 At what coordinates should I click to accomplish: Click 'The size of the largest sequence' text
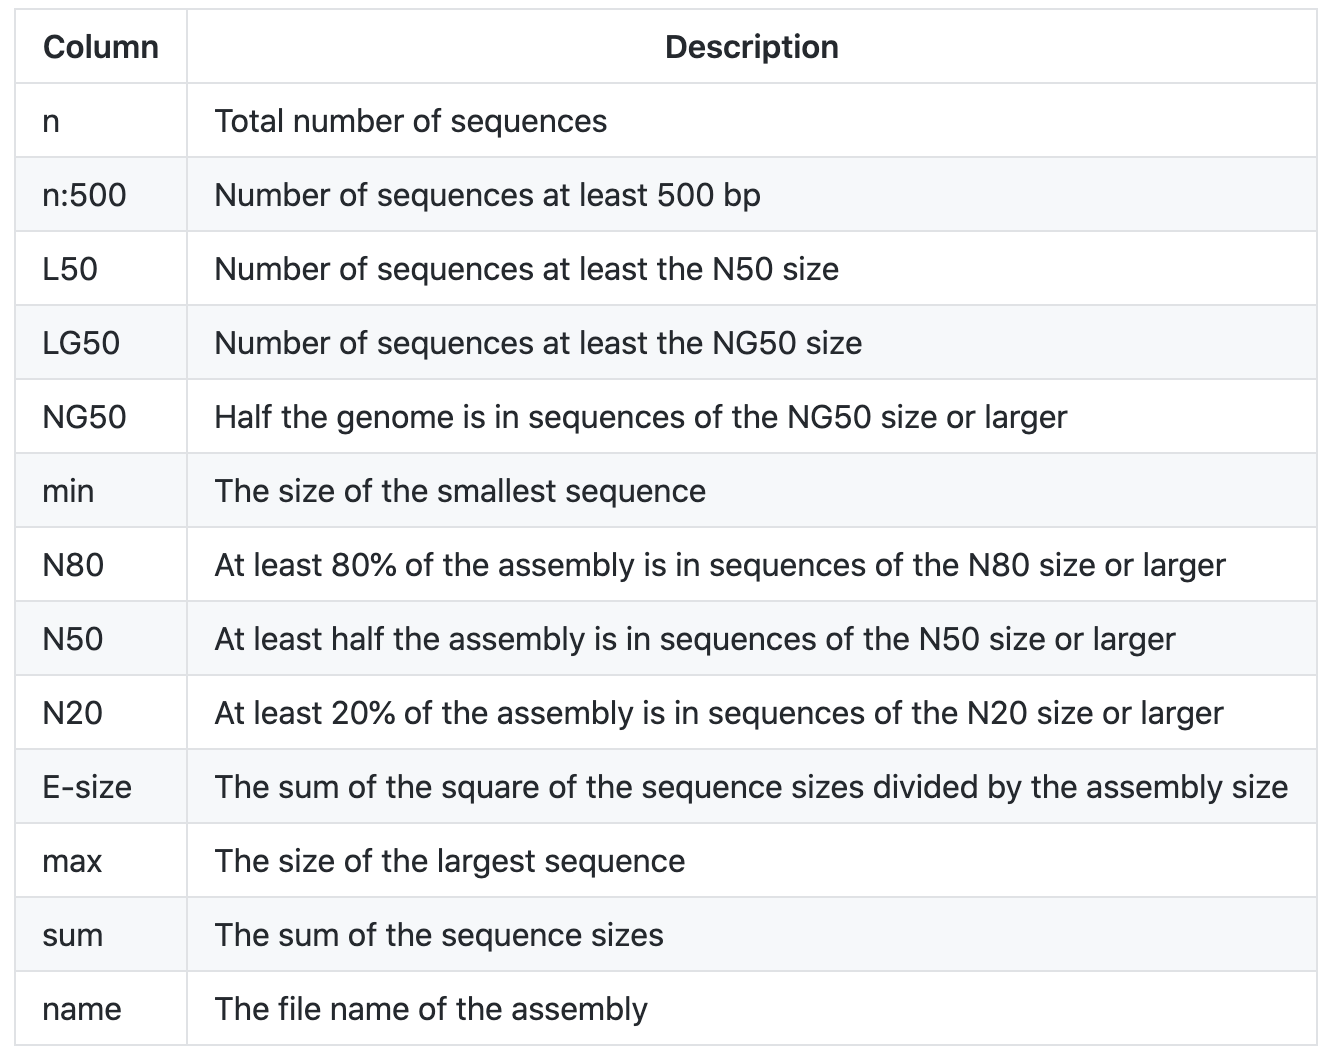pos(450,861)
